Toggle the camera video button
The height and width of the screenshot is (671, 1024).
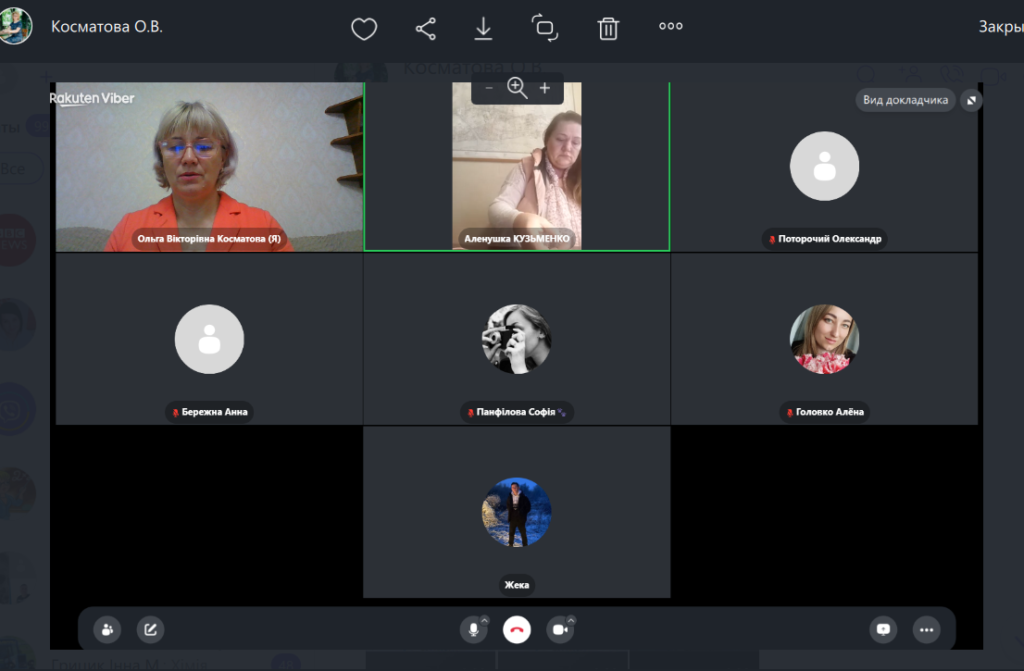pyautogui.click(x=559, y=629)
